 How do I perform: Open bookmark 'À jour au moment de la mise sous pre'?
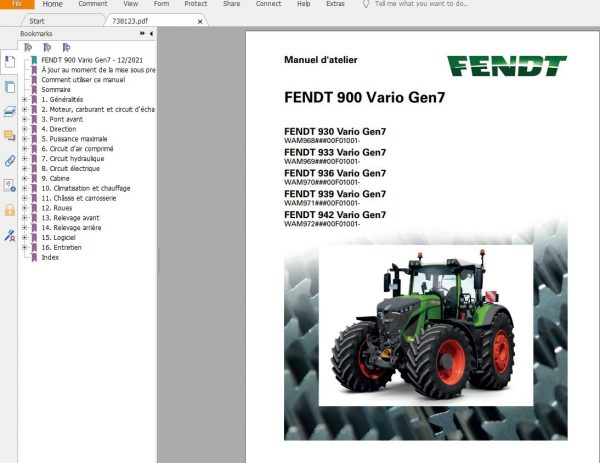click(98, 70)
